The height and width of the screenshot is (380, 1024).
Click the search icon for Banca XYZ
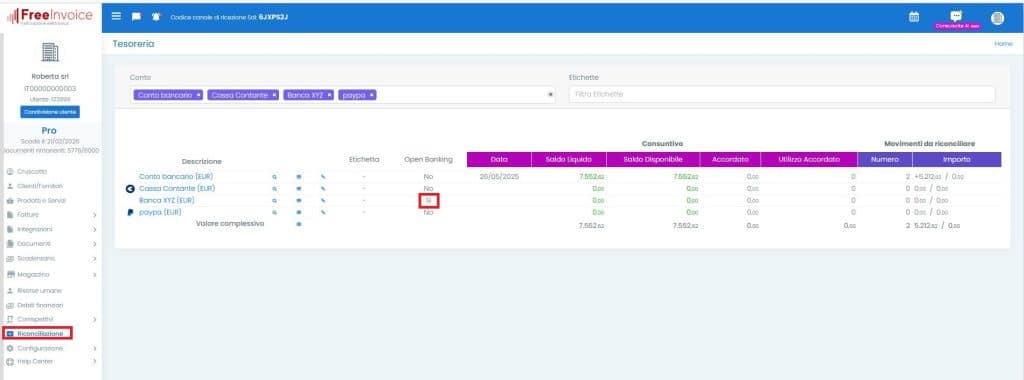coord(274,200)
